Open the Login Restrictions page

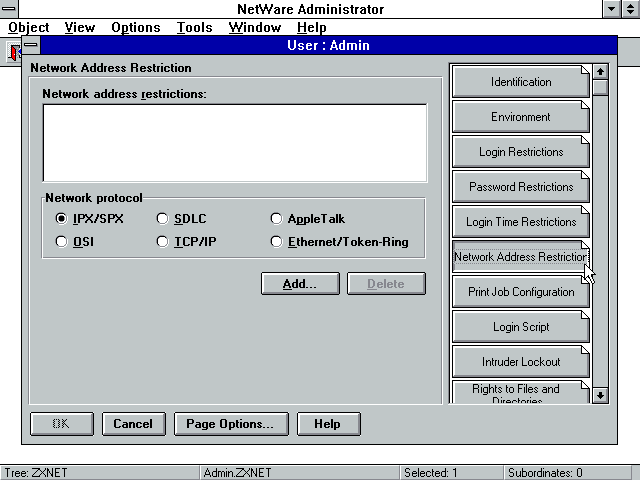(521, 152)
